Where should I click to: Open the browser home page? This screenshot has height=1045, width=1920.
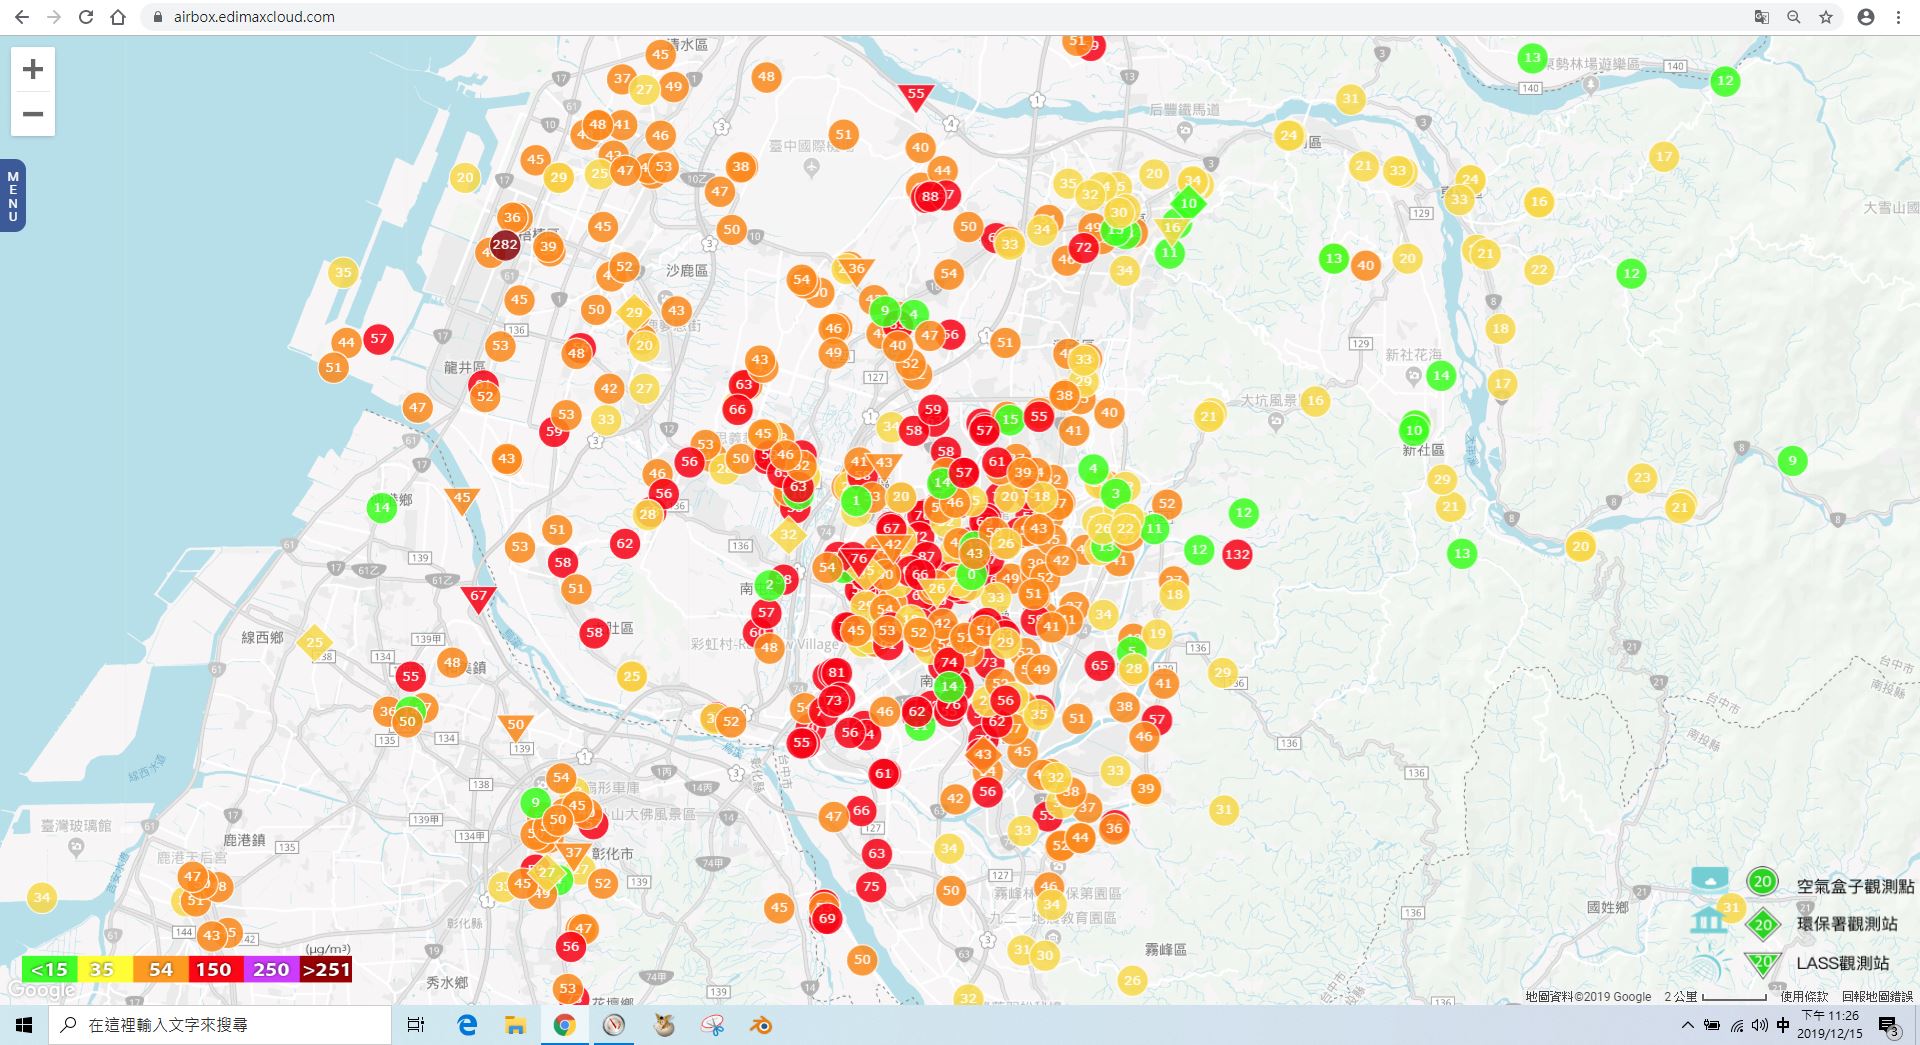118,17
